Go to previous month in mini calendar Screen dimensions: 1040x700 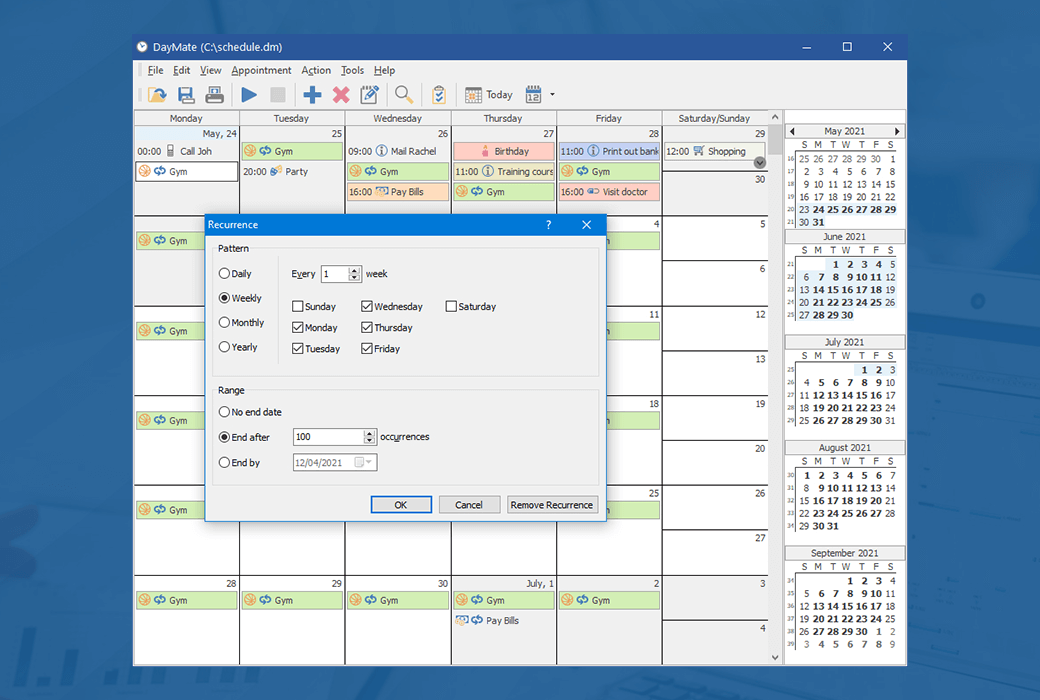coord(792,131)
